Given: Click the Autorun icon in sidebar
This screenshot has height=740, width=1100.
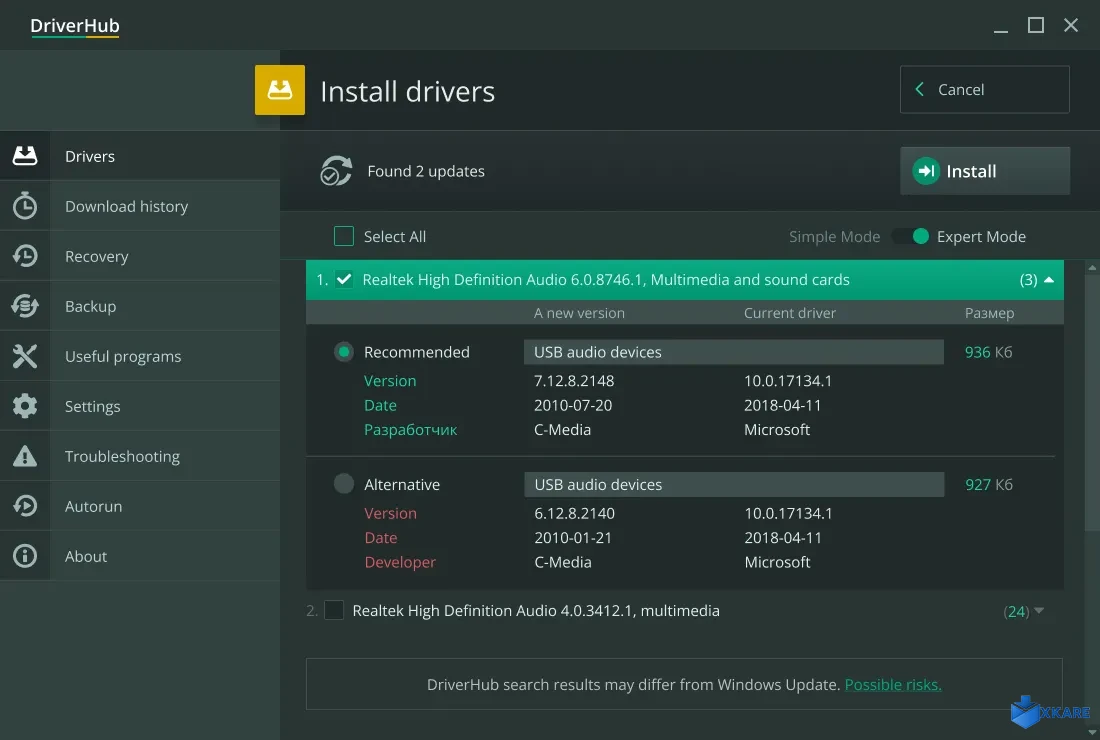Looking at the screenshot, I should pos(25,506).
